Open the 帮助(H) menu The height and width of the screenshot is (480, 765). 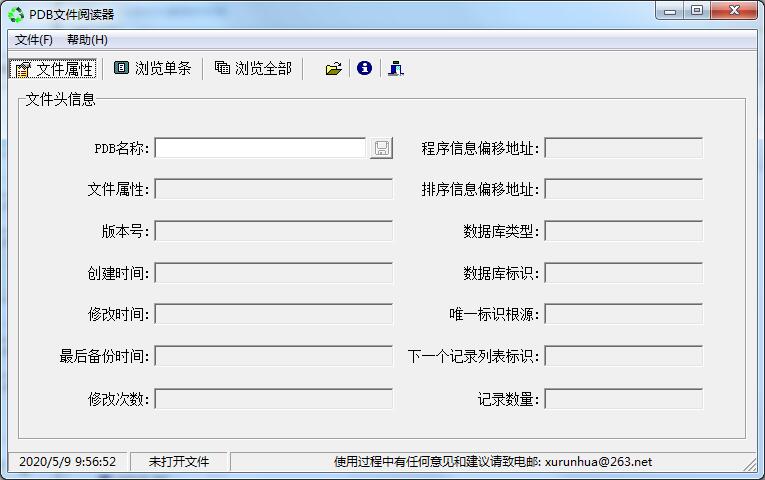point(87,40)
